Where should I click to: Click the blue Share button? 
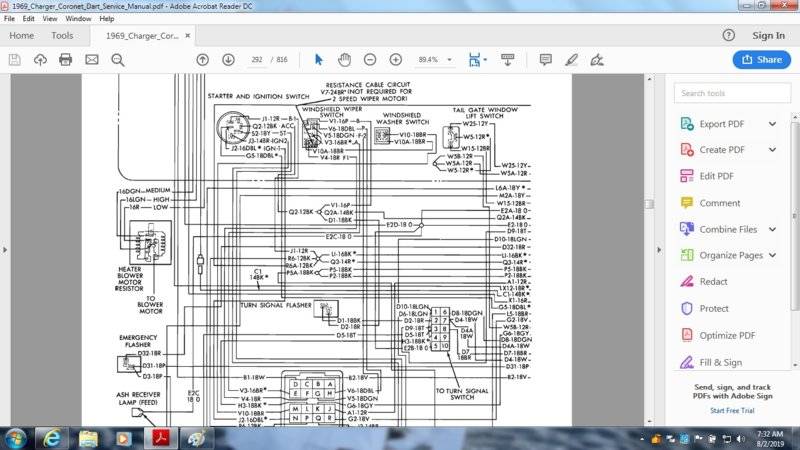(x=762, y=60)
